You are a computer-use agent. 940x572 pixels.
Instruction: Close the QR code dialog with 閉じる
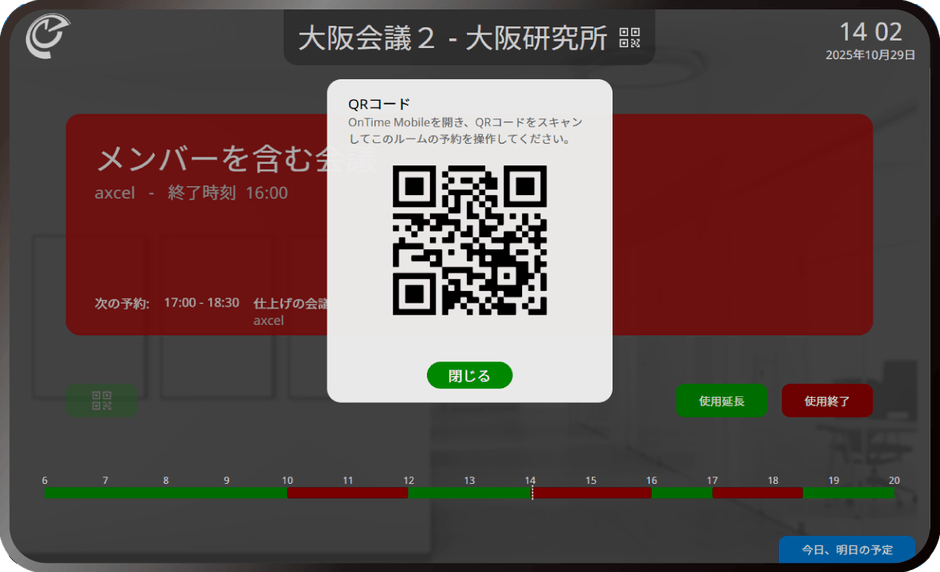(x=469, y=375)
